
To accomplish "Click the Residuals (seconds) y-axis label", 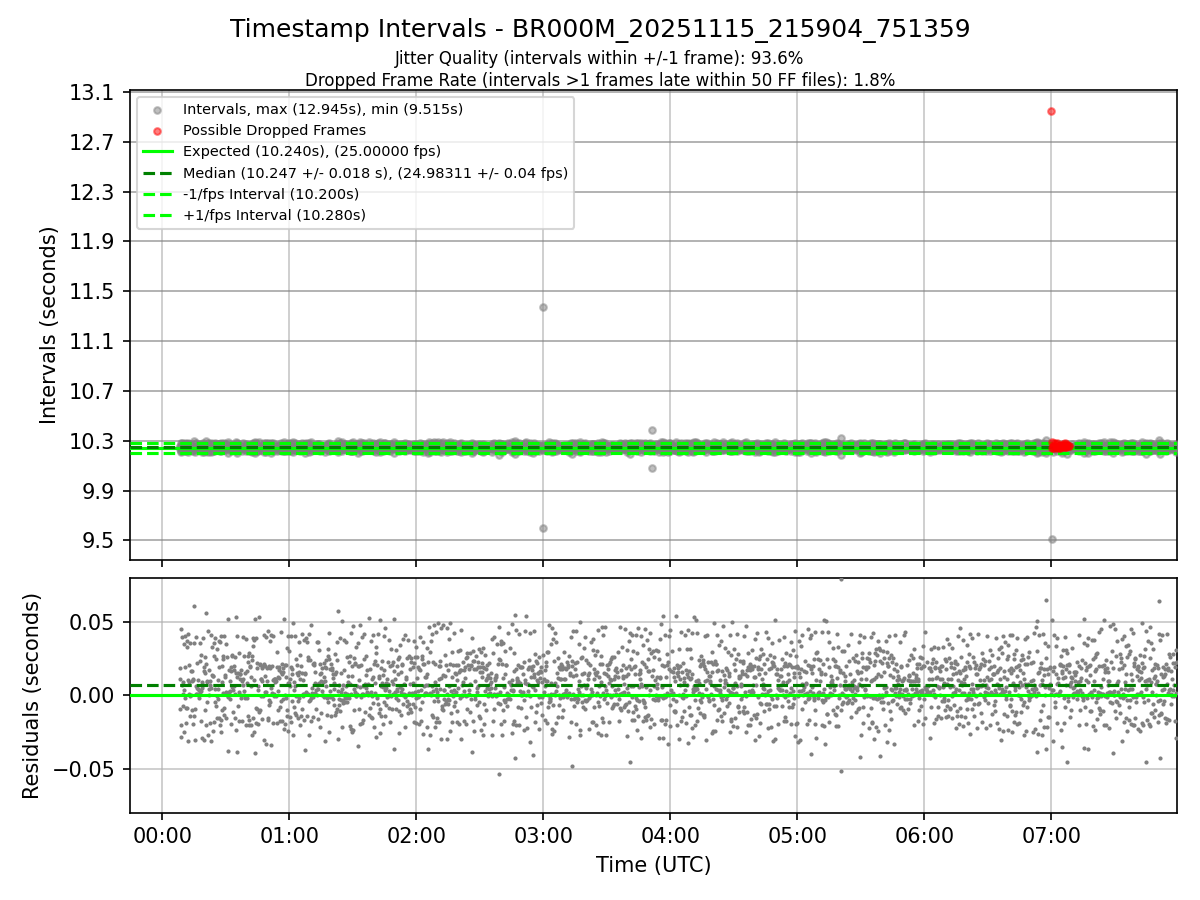I will point(32,695).
